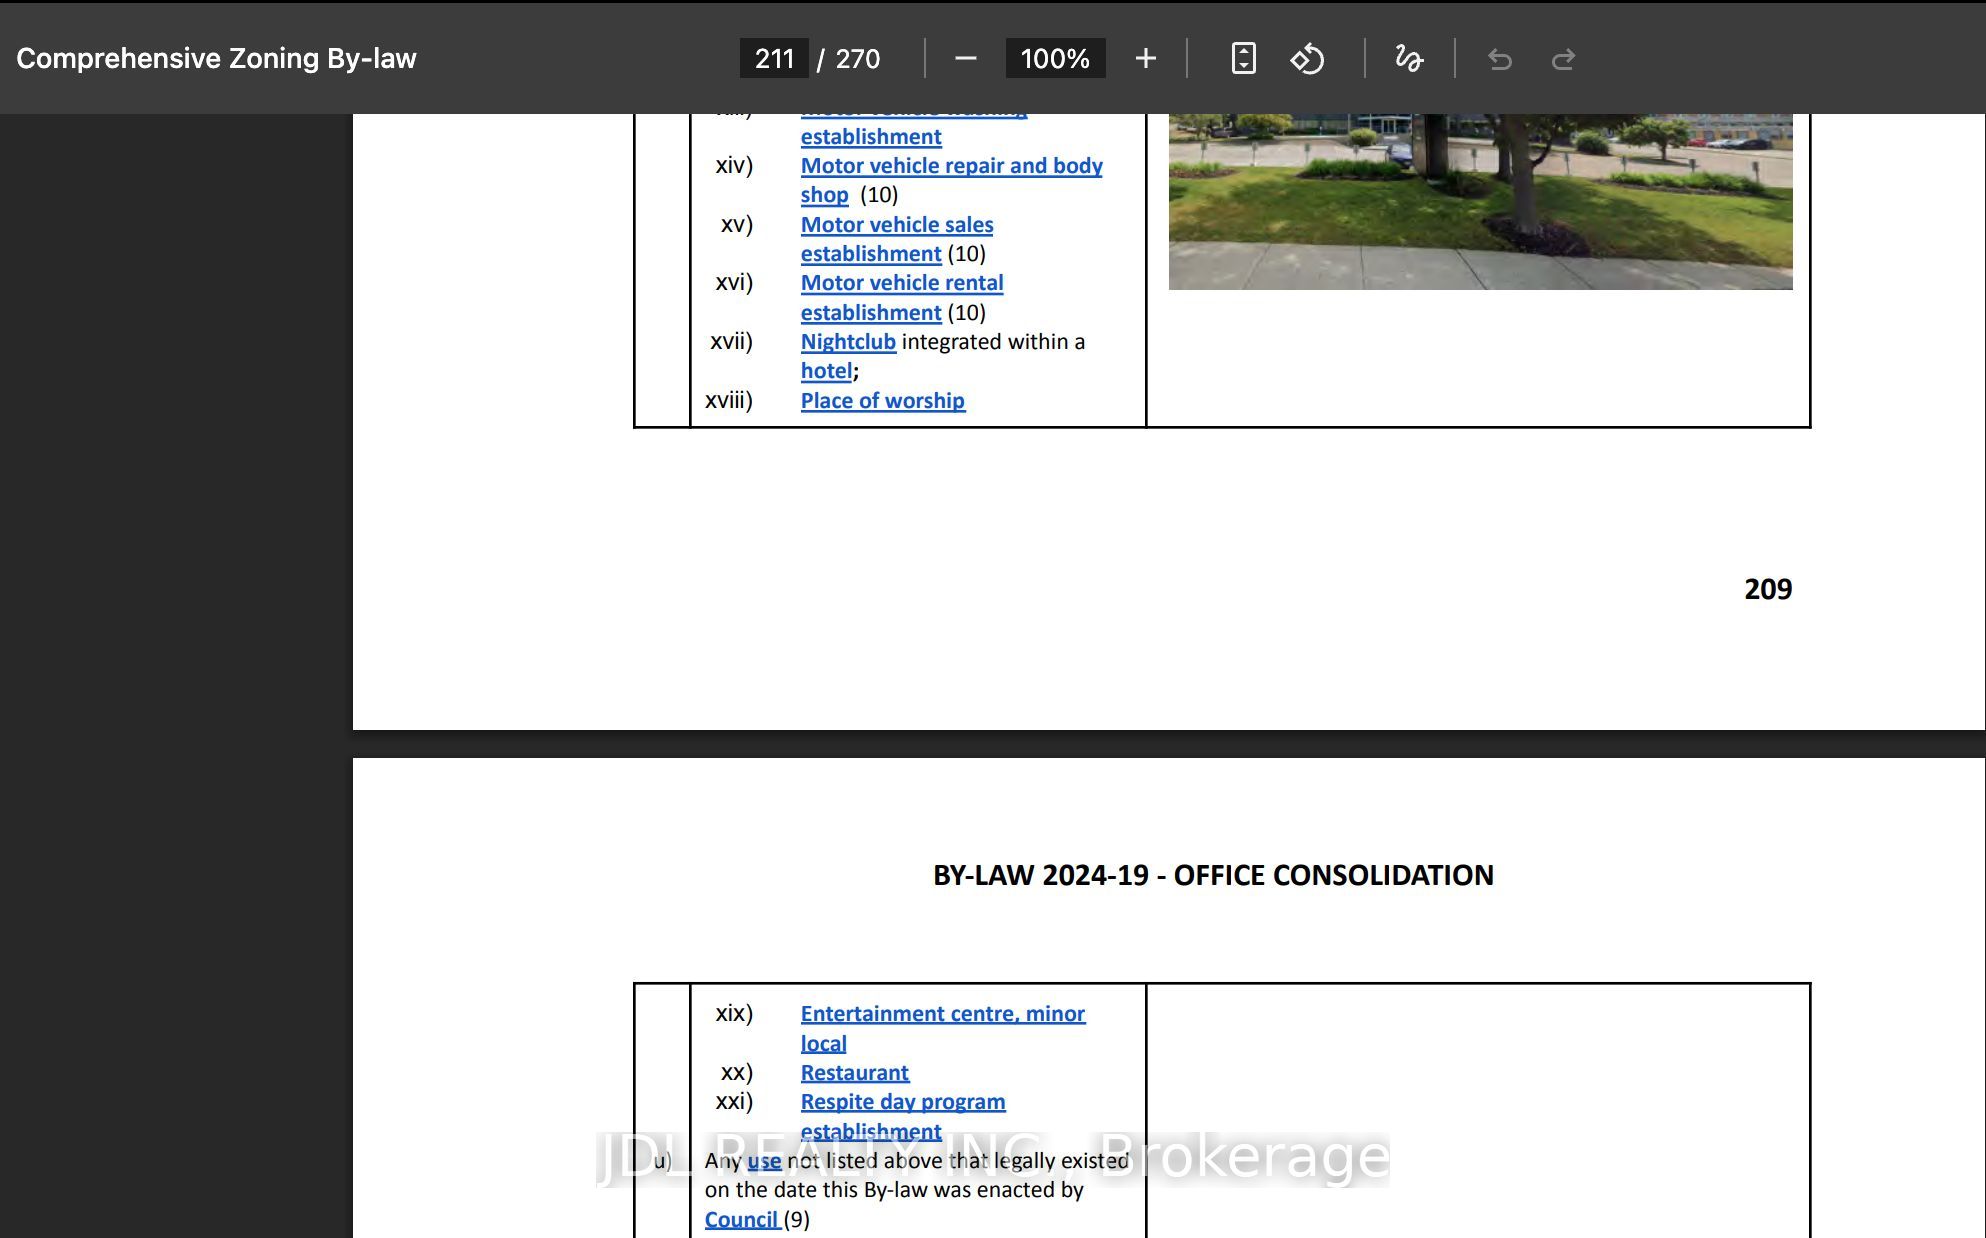Click the undo arrow icon
Image resolution: width=1986 pixels, height=1238 pixels.
(x=1499, y=60)
